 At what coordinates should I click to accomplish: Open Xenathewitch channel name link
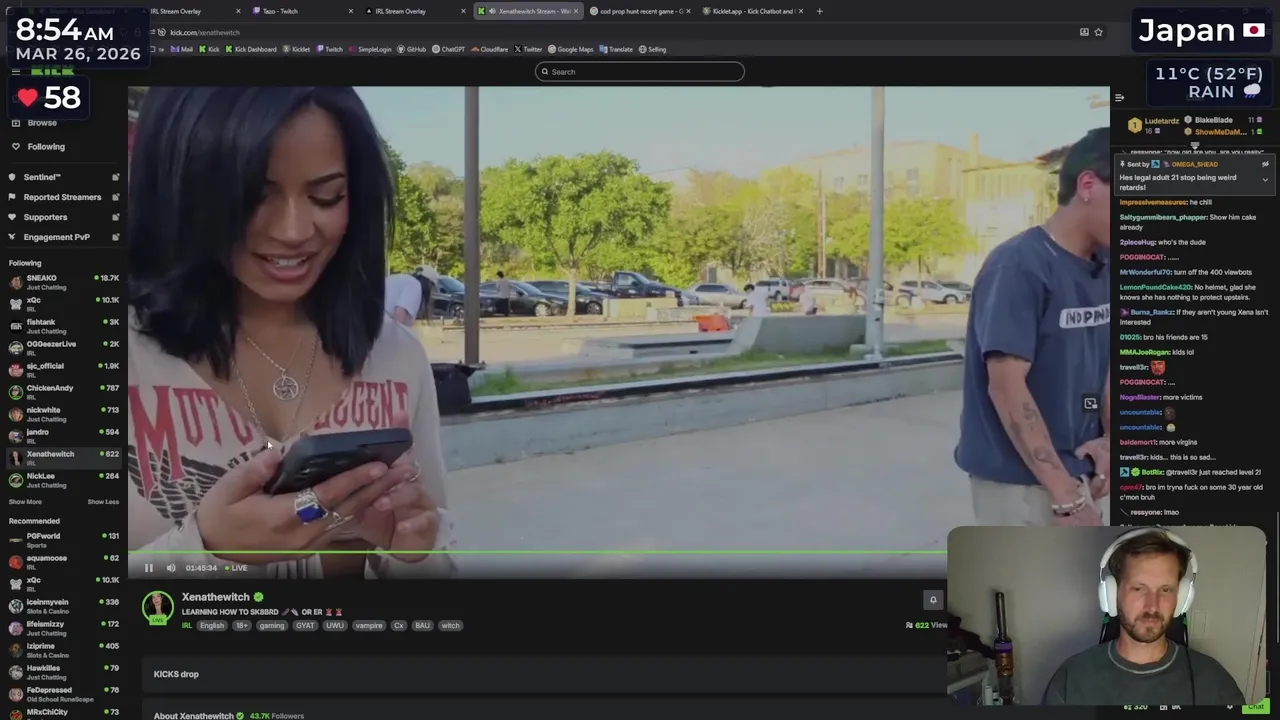tap(215, 597)
